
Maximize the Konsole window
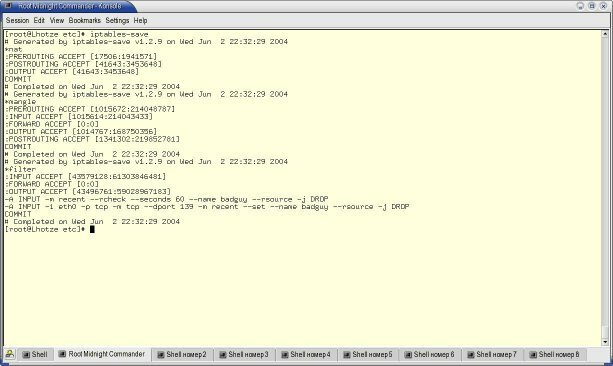coord(592,6)
